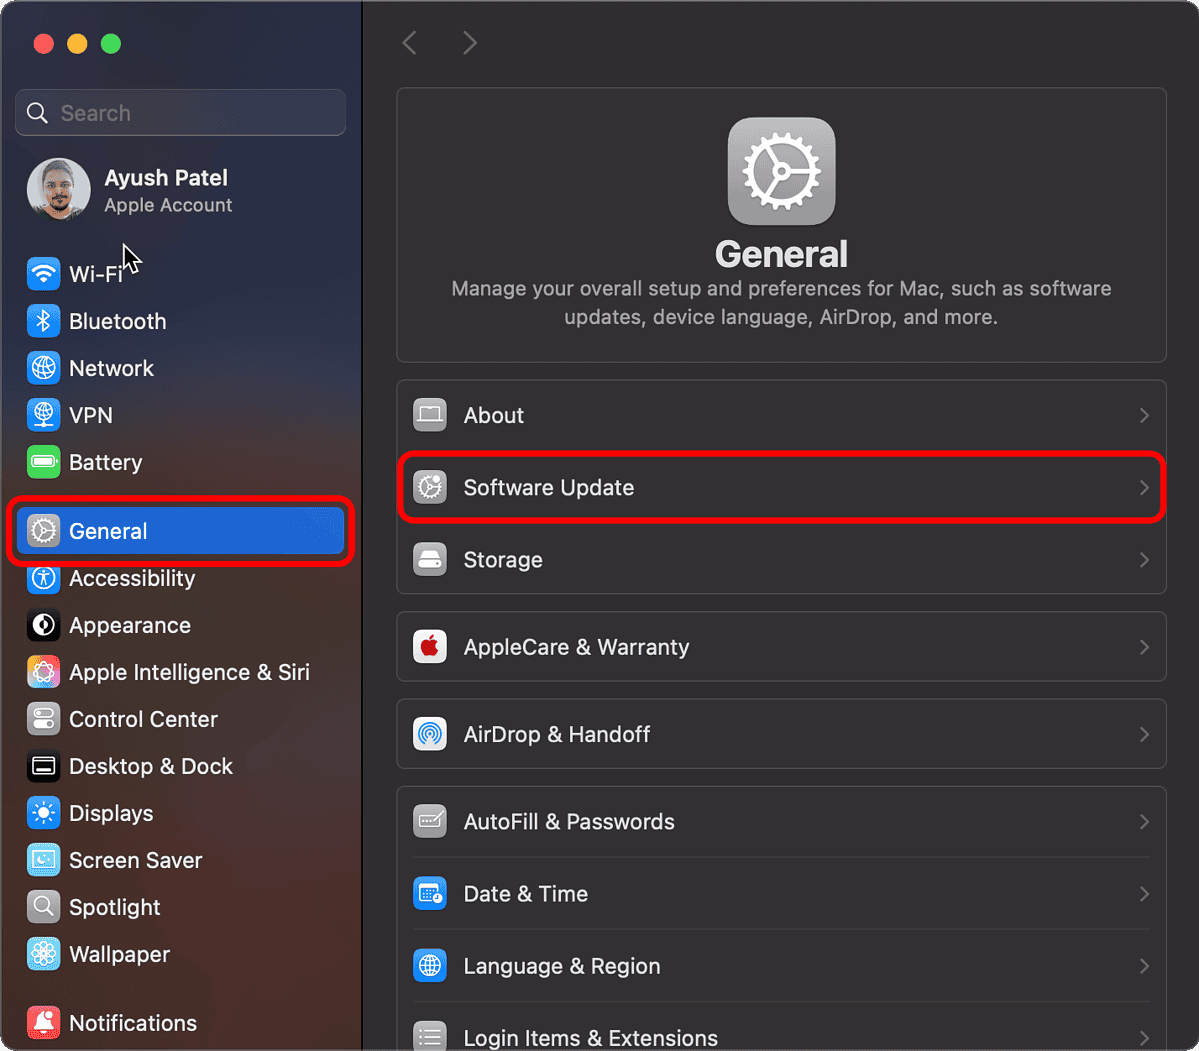Open Accessibility icon in sidebar

43,578
